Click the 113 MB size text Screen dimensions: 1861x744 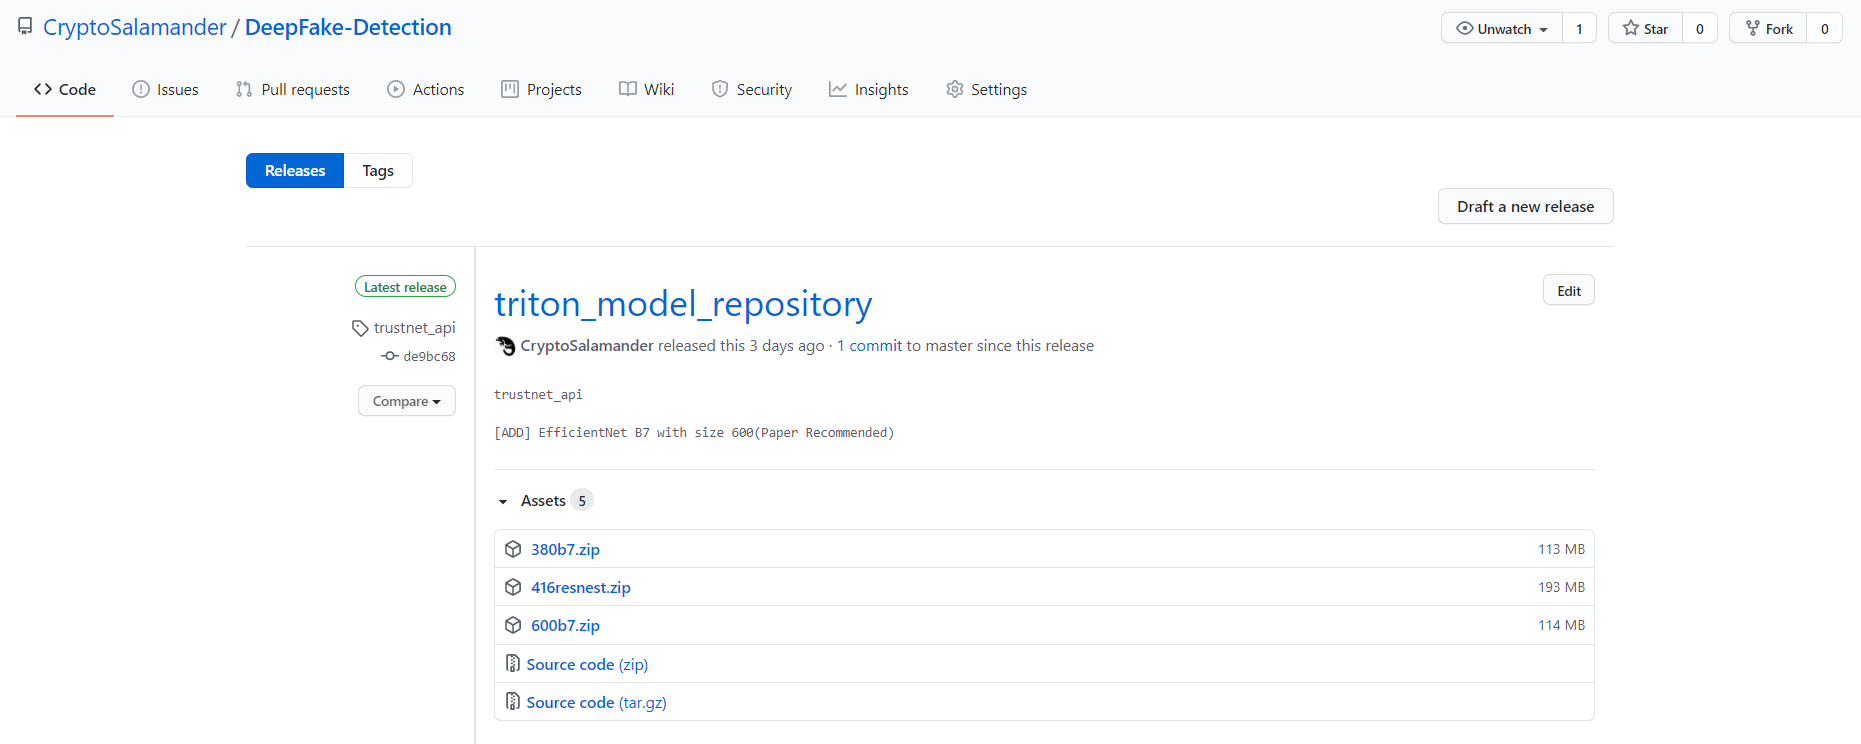(x=1561, y=549)
